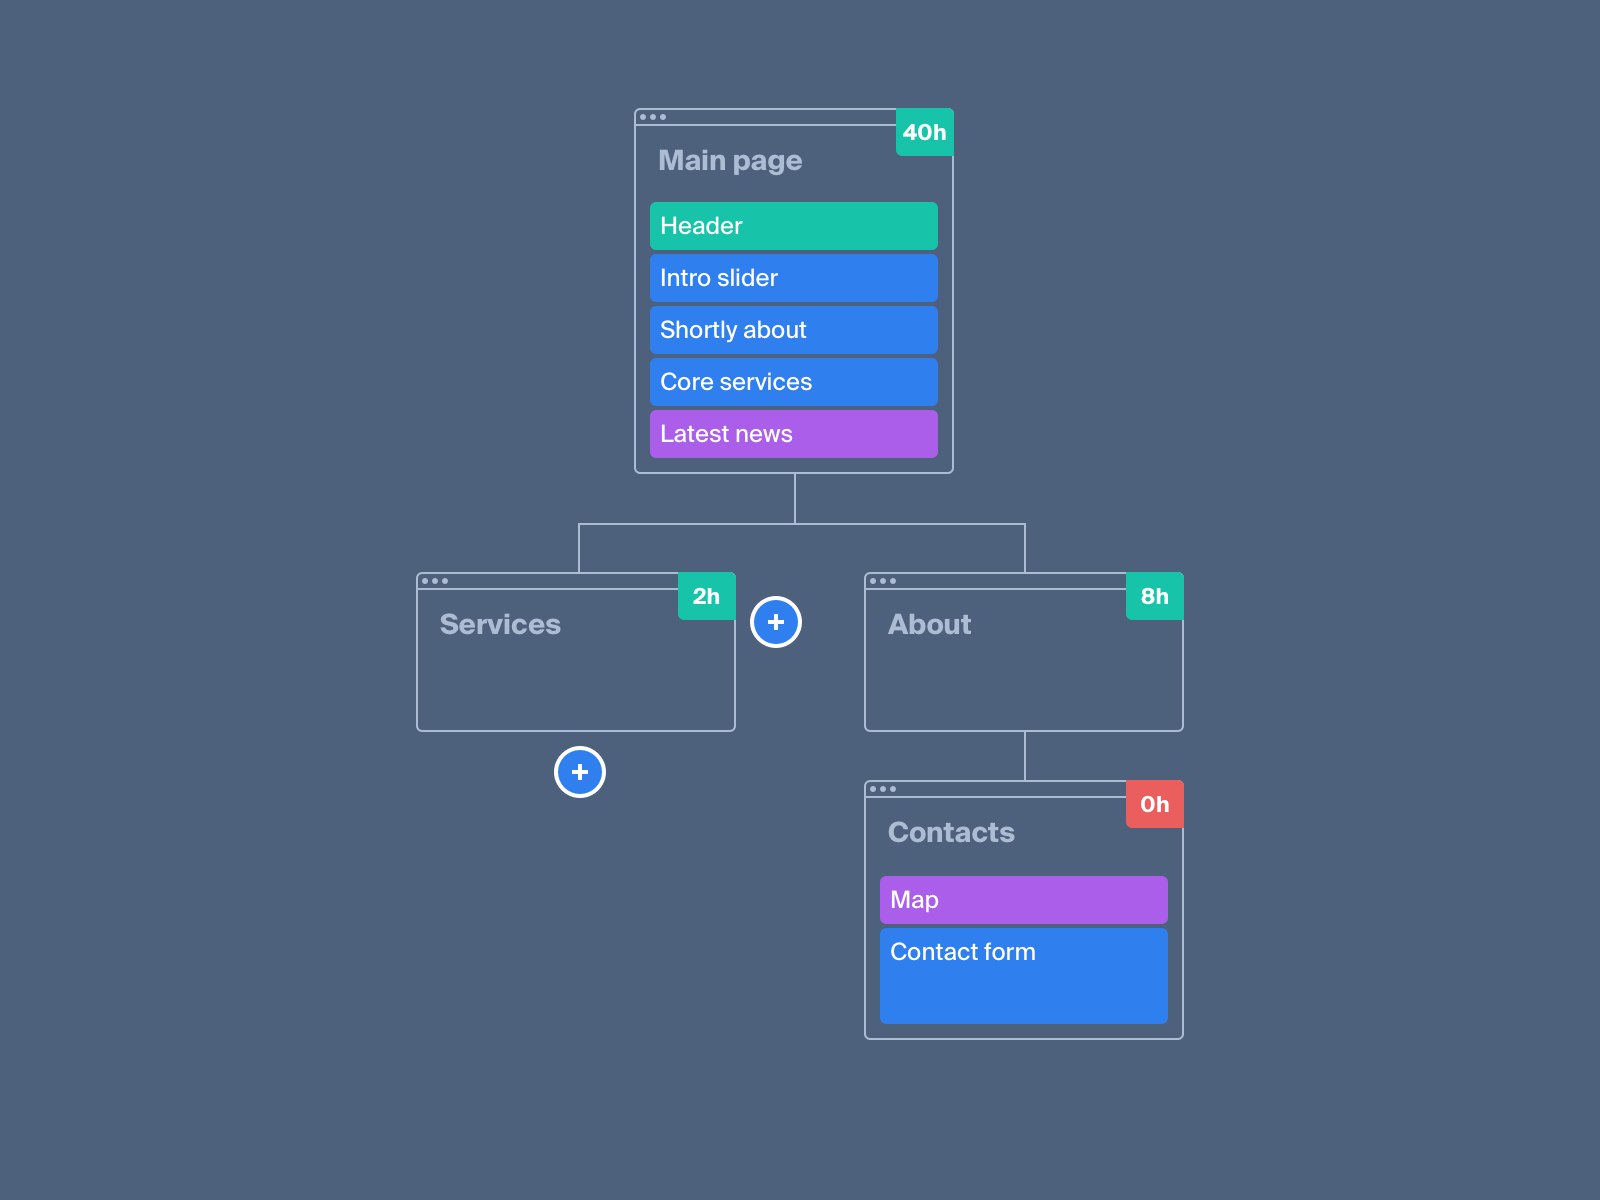Click the Services page title

pyautogui.click(x=500, y=624)
